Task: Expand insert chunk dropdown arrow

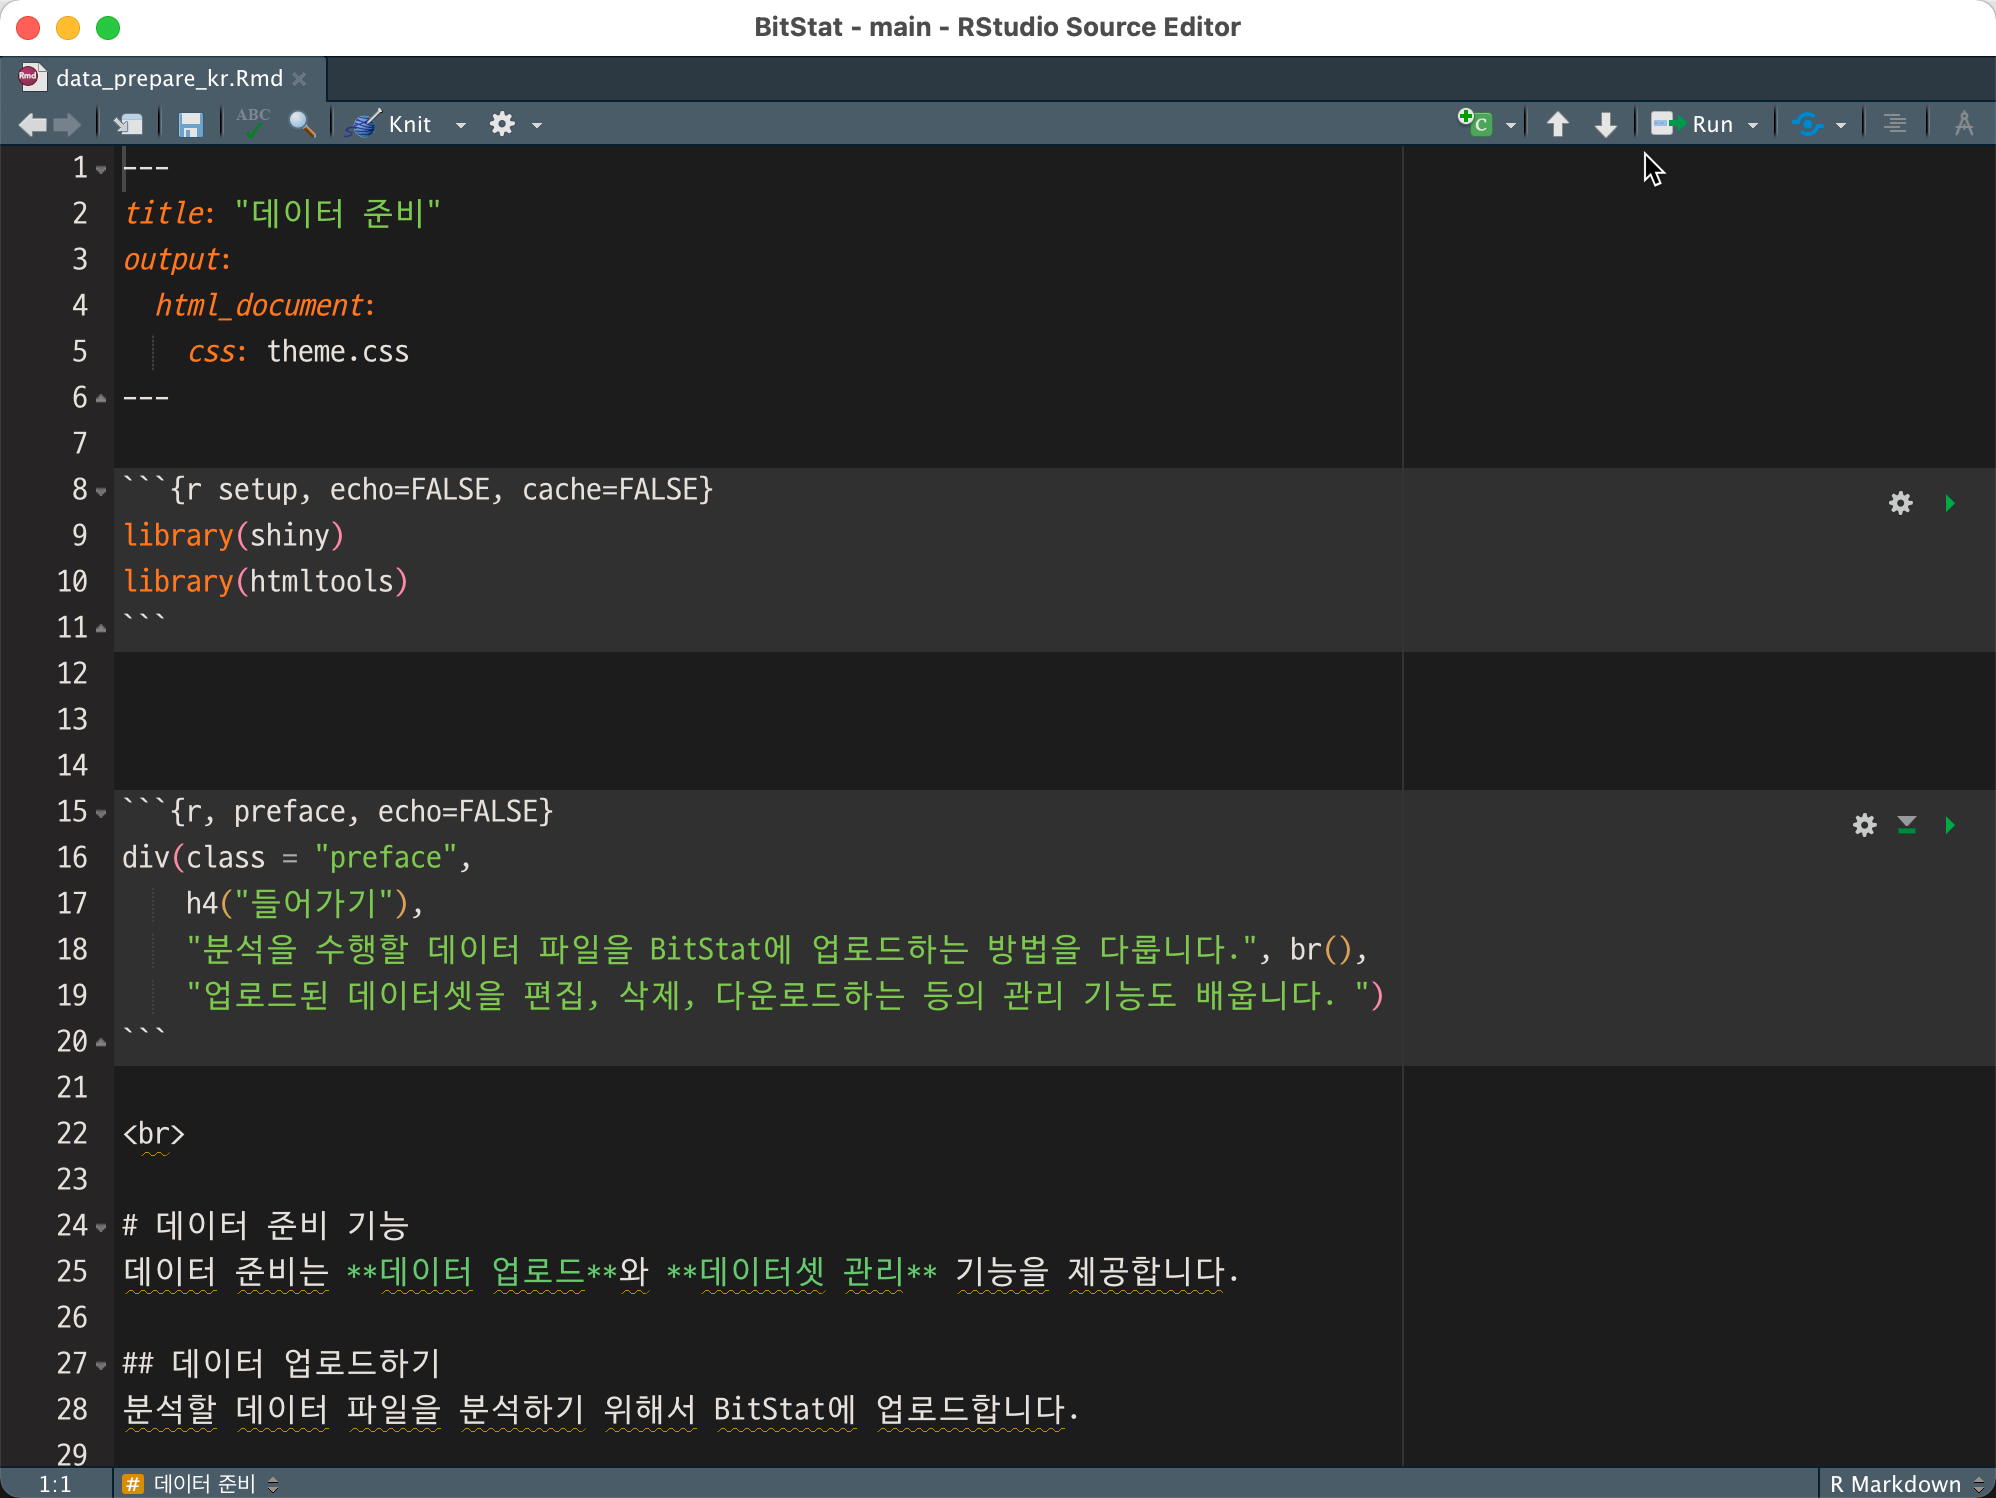Action: tap(1511, 125)
